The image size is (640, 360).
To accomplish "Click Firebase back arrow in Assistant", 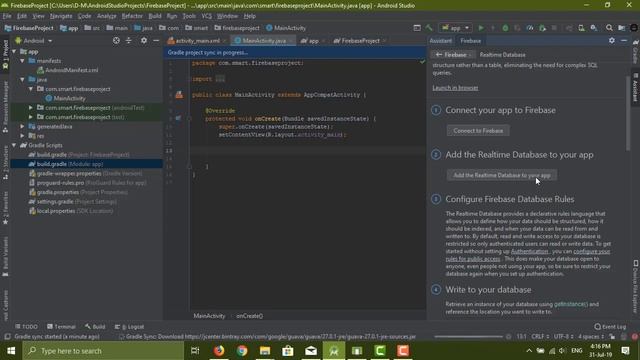I will pos(439,55).
